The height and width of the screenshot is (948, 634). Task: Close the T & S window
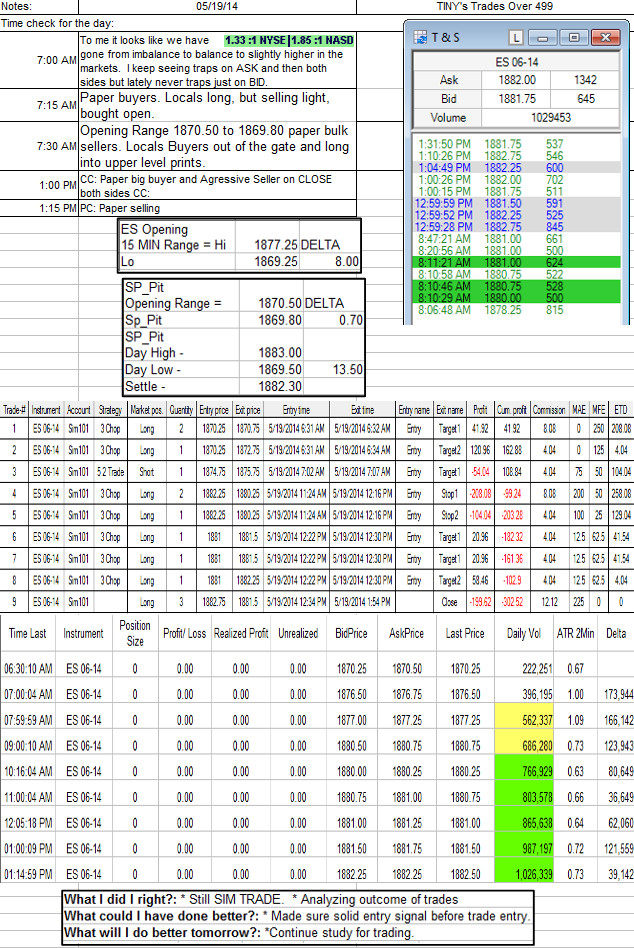click(605, 37)
